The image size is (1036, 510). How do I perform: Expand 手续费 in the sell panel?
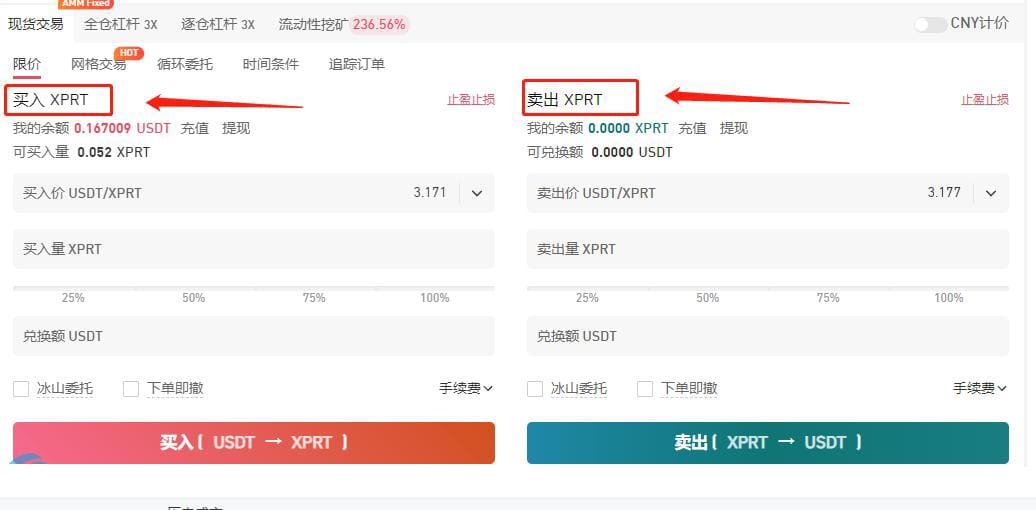(x=980, y=388)
